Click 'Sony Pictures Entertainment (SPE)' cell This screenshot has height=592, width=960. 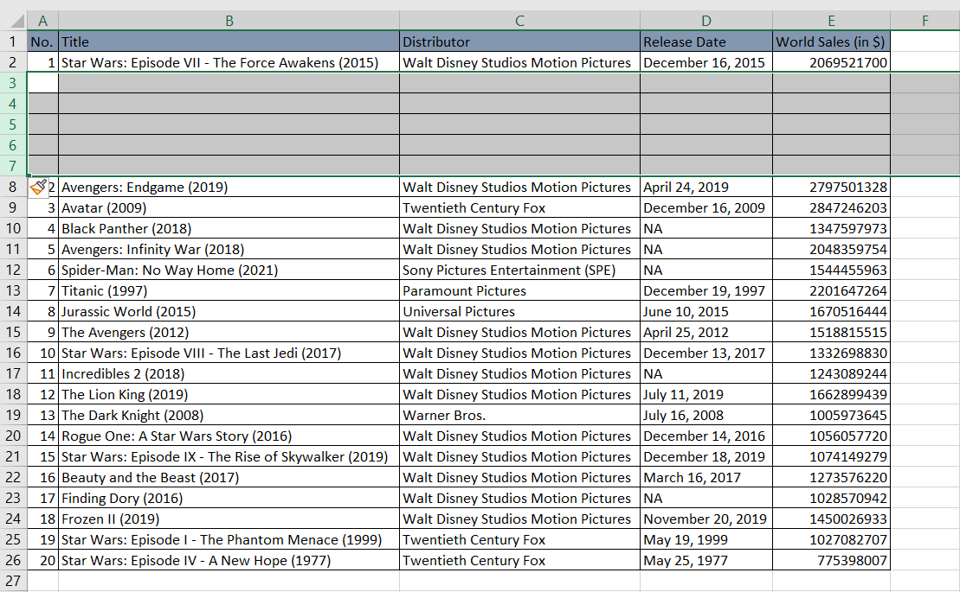click(x=520, y=270)
